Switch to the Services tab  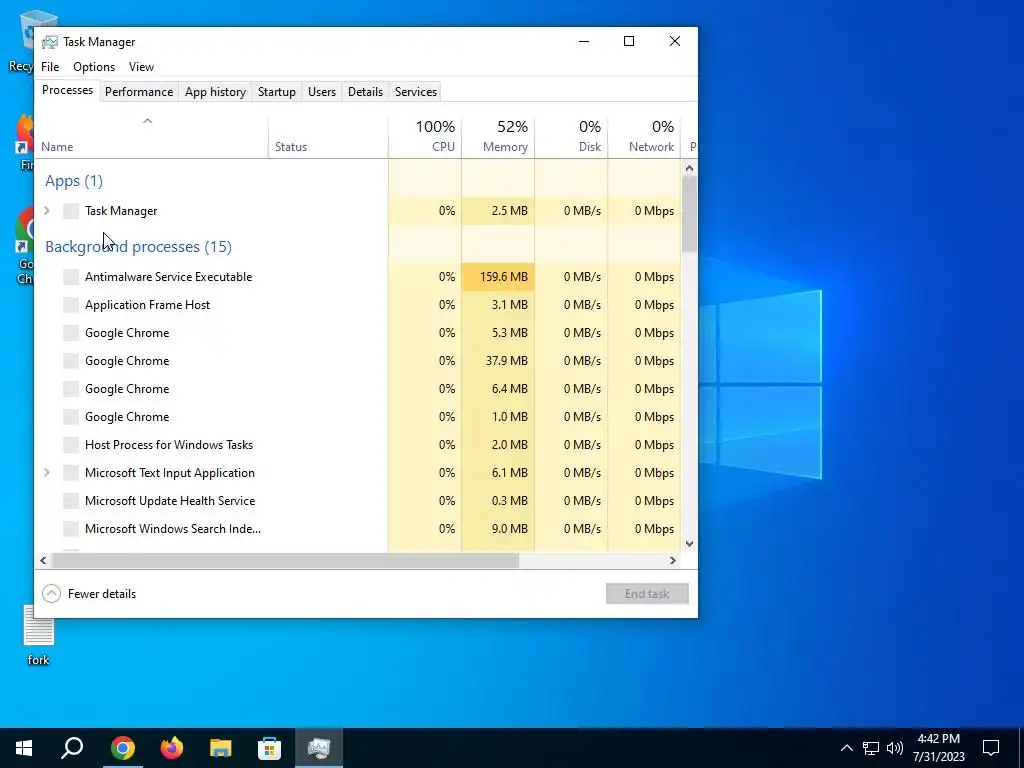click(416, 92)
